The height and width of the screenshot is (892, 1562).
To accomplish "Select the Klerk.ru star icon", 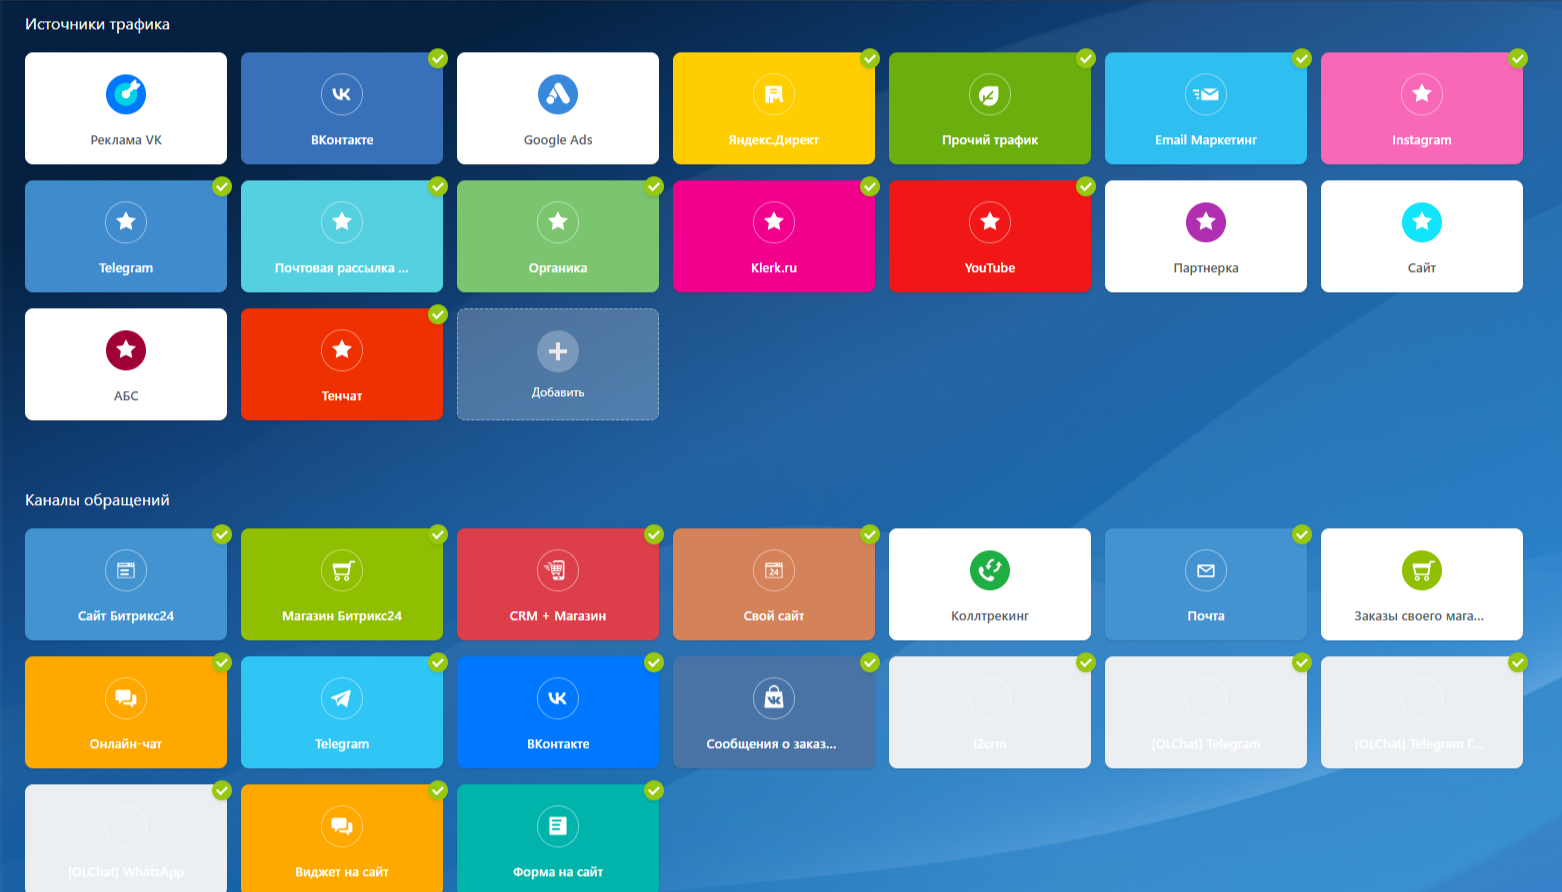I will point(774,222).
